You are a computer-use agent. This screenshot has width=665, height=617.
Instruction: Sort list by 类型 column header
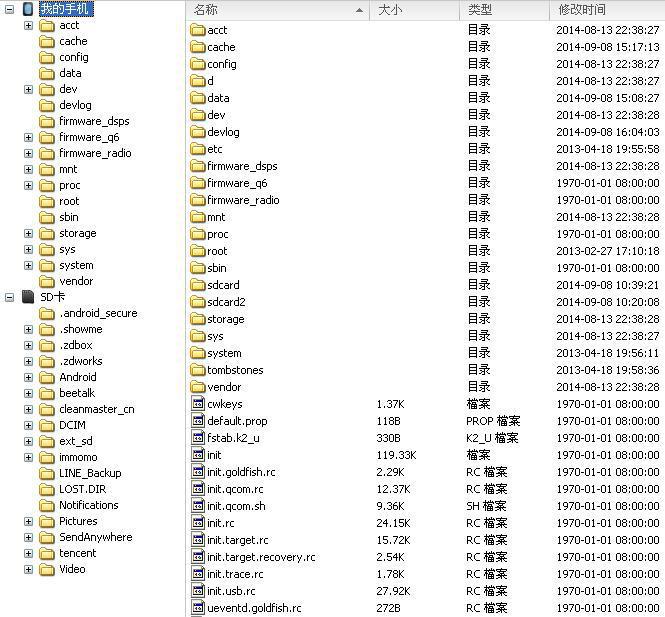tap(504, 10)
